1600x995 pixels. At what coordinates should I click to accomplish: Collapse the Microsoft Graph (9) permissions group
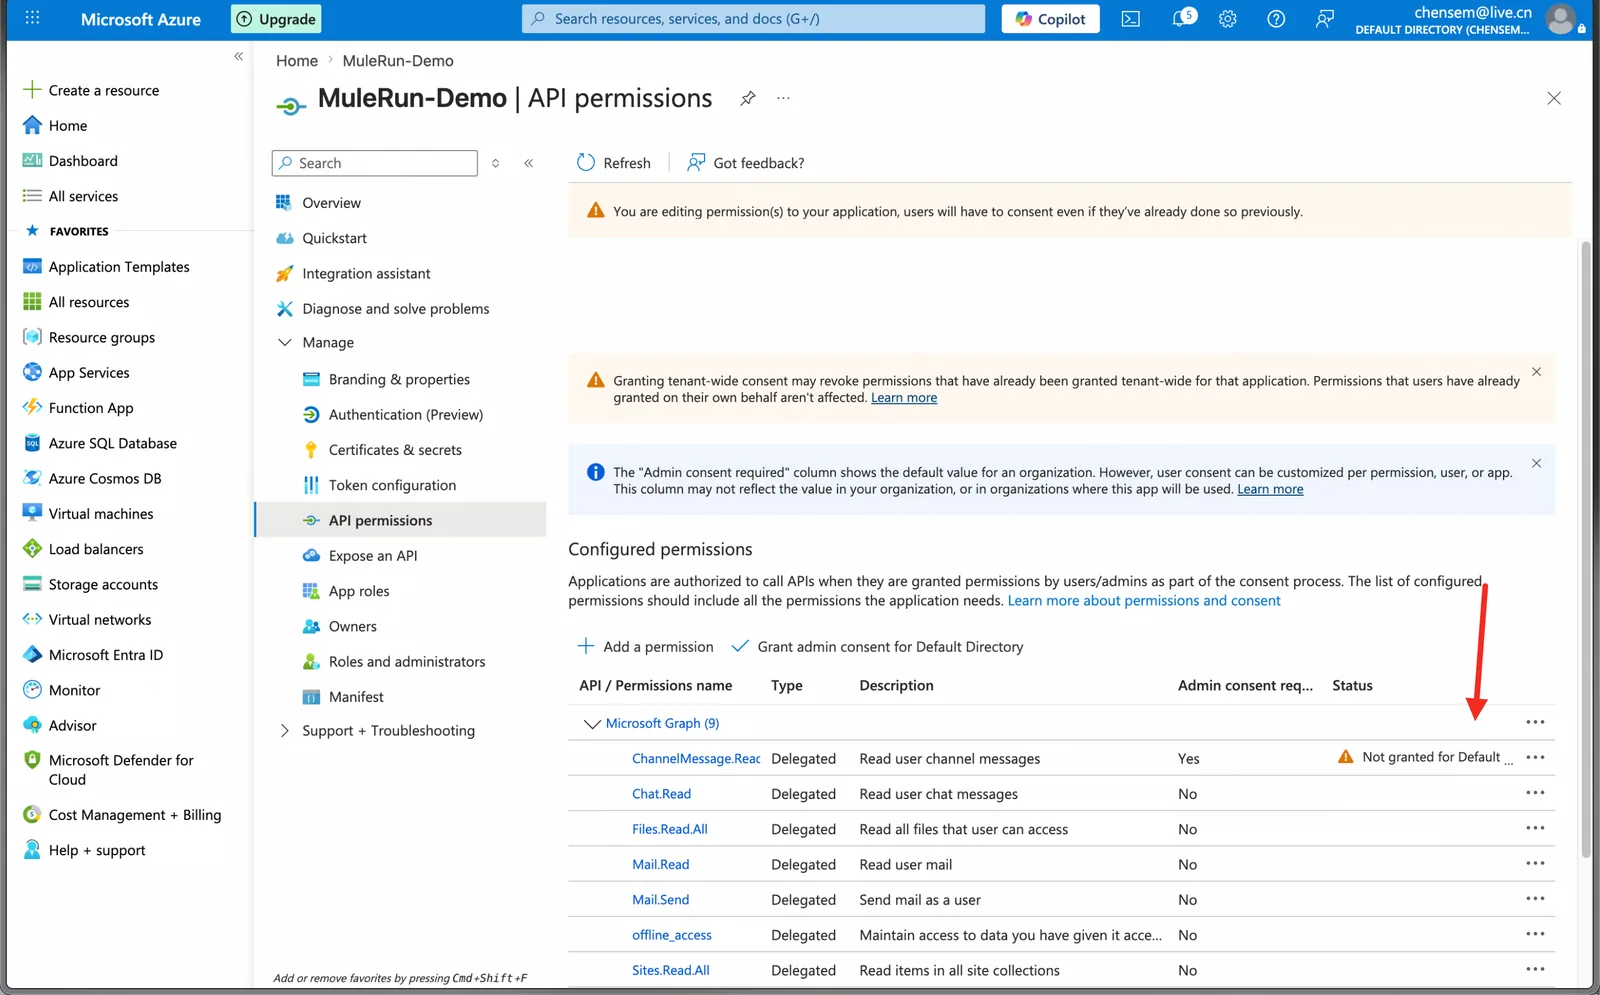592,723
